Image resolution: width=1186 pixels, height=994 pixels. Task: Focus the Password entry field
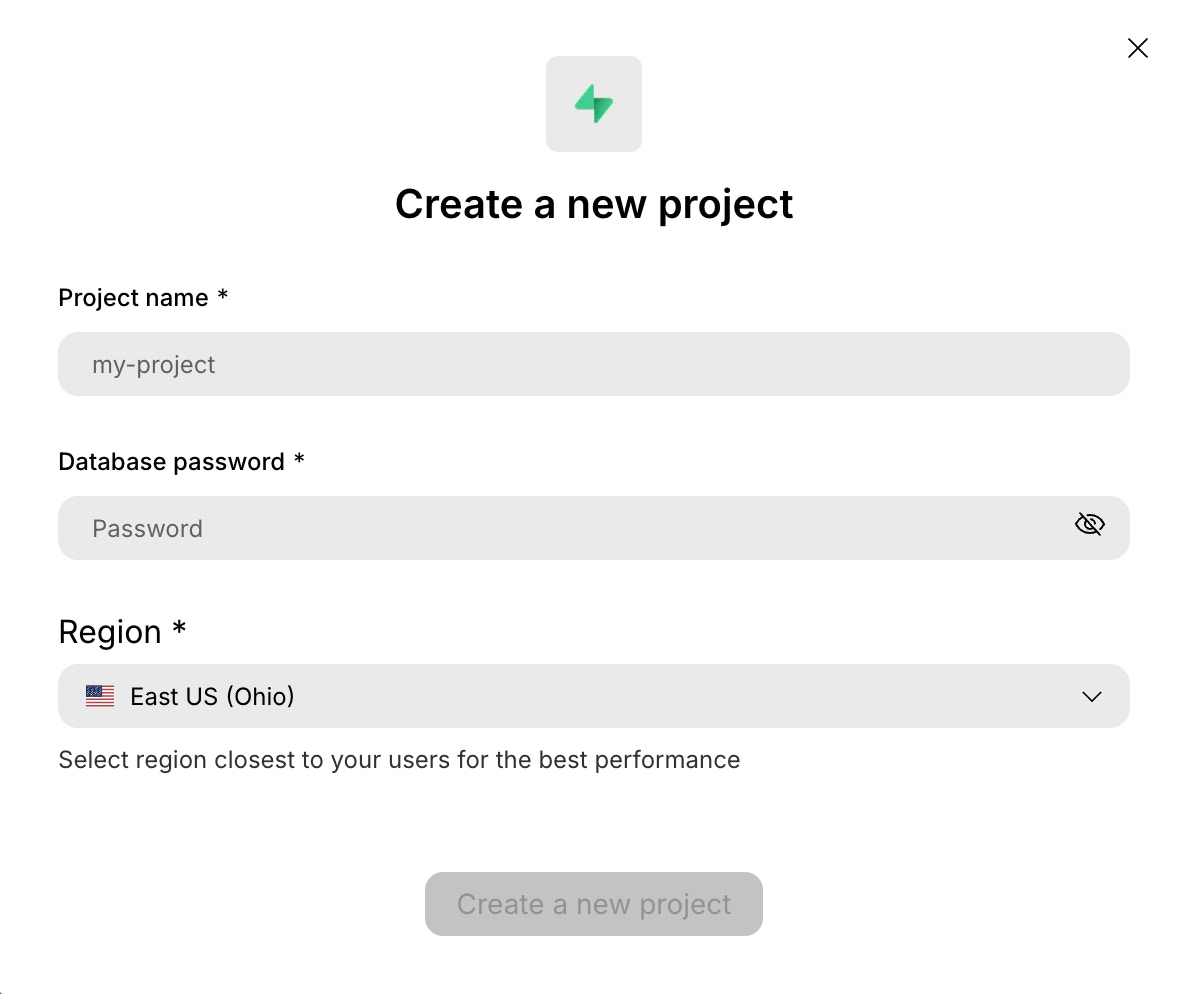coord(500,528)
